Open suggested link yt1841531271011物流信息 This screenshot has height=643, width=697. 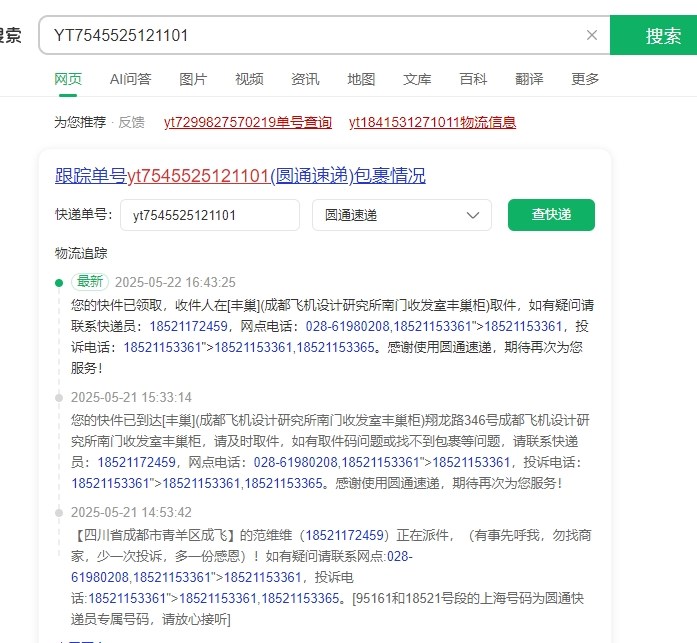[433, 122]
